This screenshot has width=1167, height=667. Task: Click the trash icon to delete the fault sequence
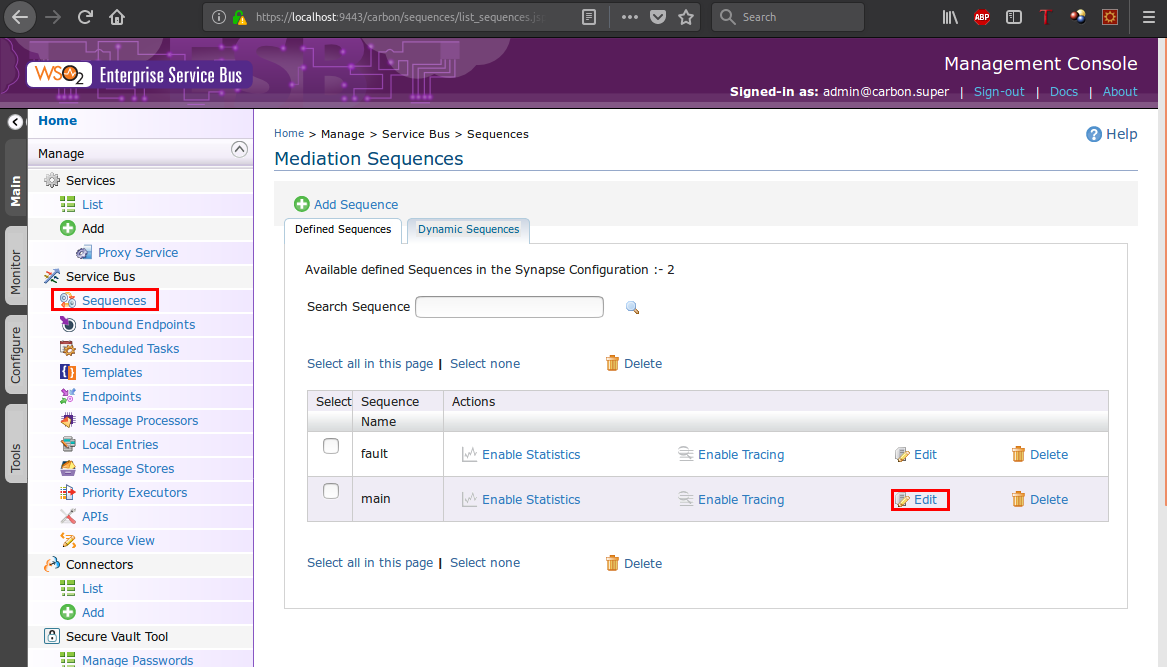click(1018, 454)
